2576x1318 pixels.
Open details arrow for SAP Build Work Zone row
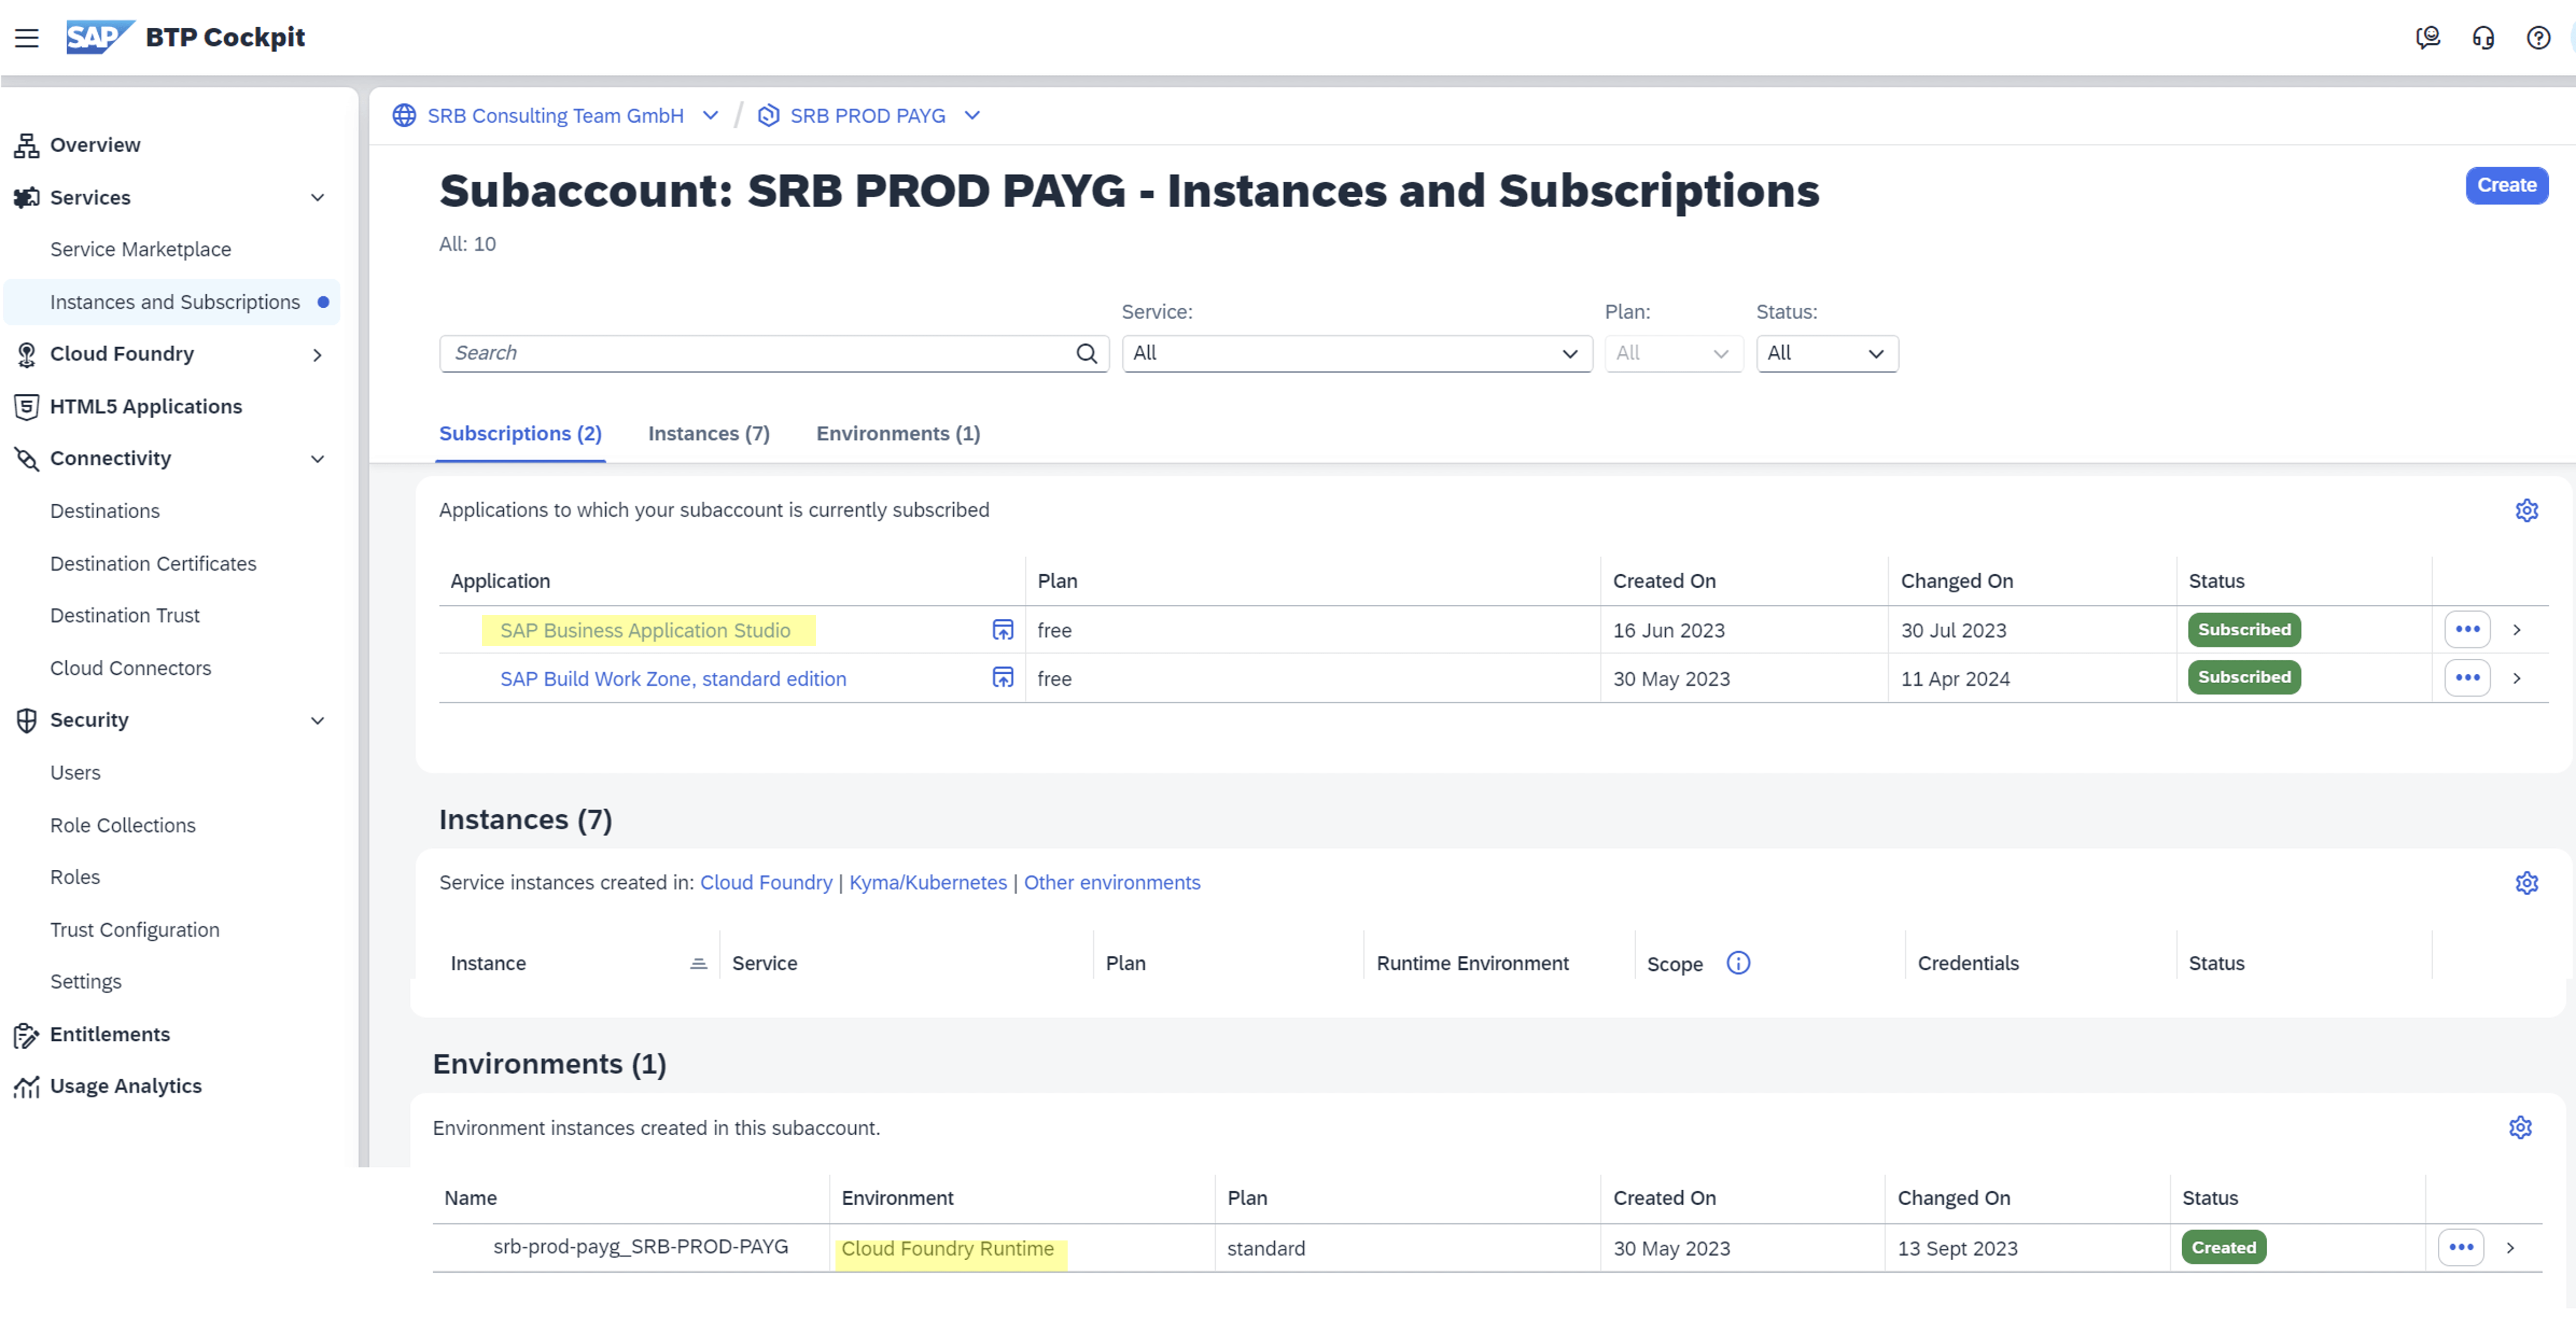click(x=2517, y=678)
